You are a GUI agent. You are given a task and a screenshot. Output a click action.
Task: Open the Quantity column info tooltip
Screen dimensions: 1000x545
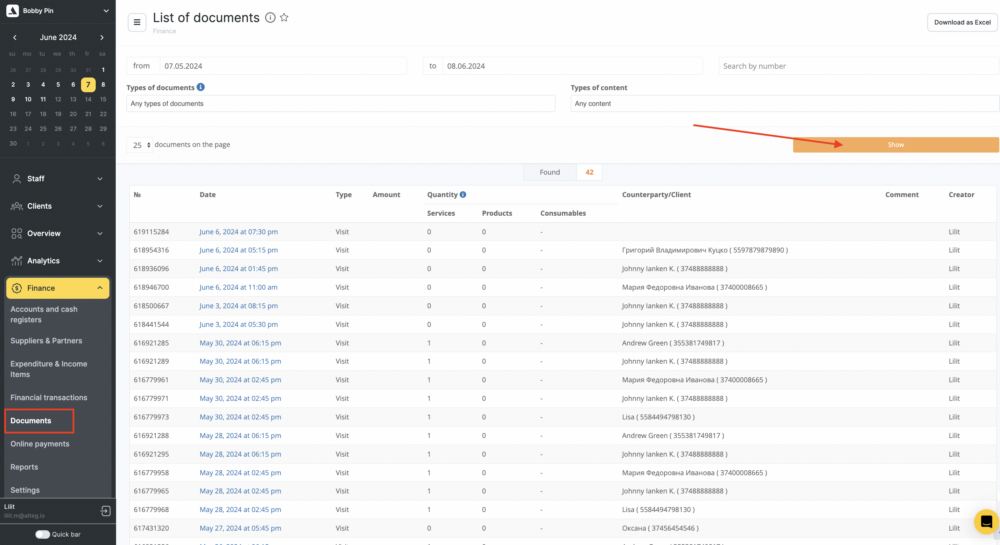pyautogui.click(x=463, y=194)
